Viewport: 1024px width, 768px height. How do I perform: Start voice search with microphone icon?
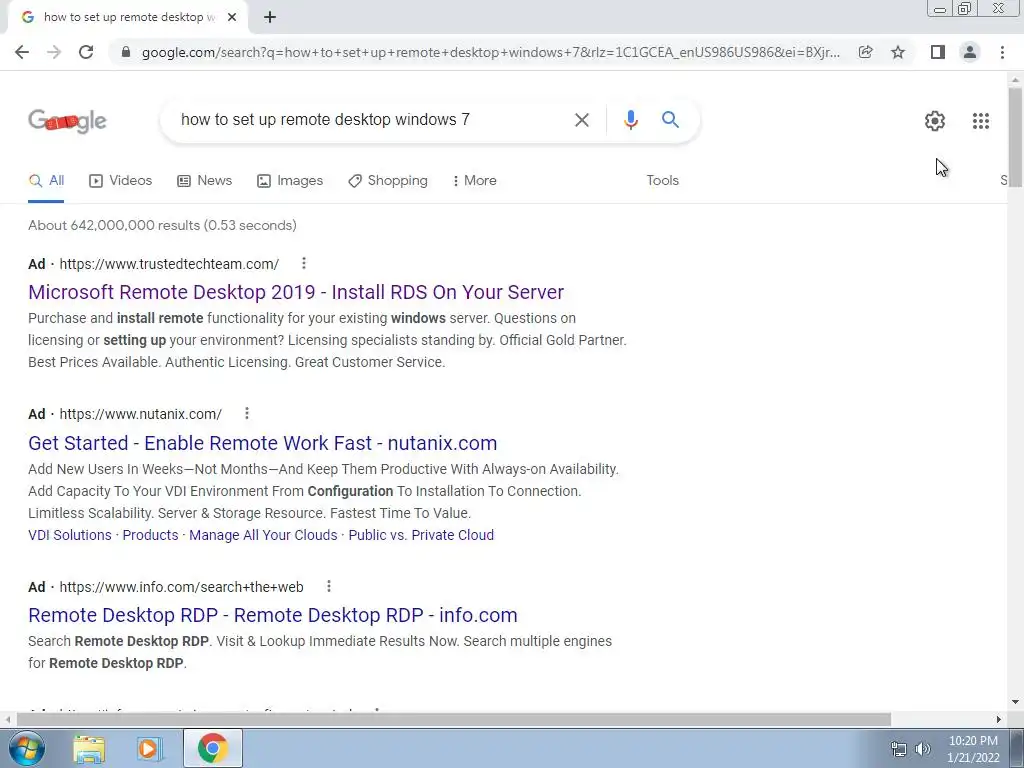coord(630,120)
